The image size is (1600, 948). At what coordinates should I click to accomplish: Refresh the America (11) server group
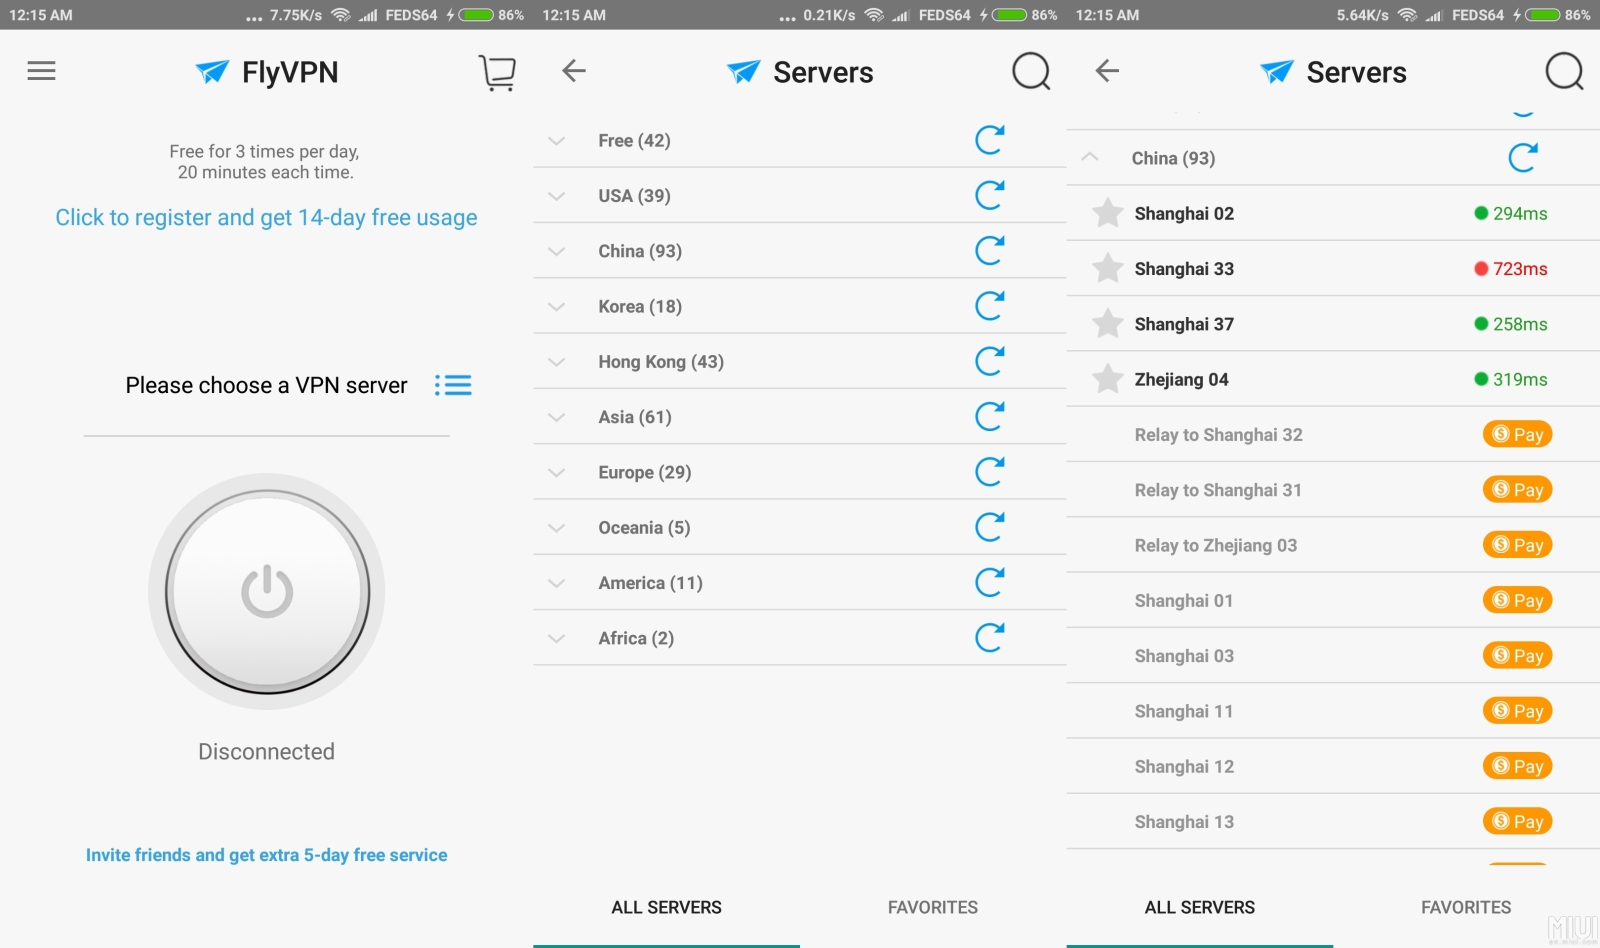[989, 582]
